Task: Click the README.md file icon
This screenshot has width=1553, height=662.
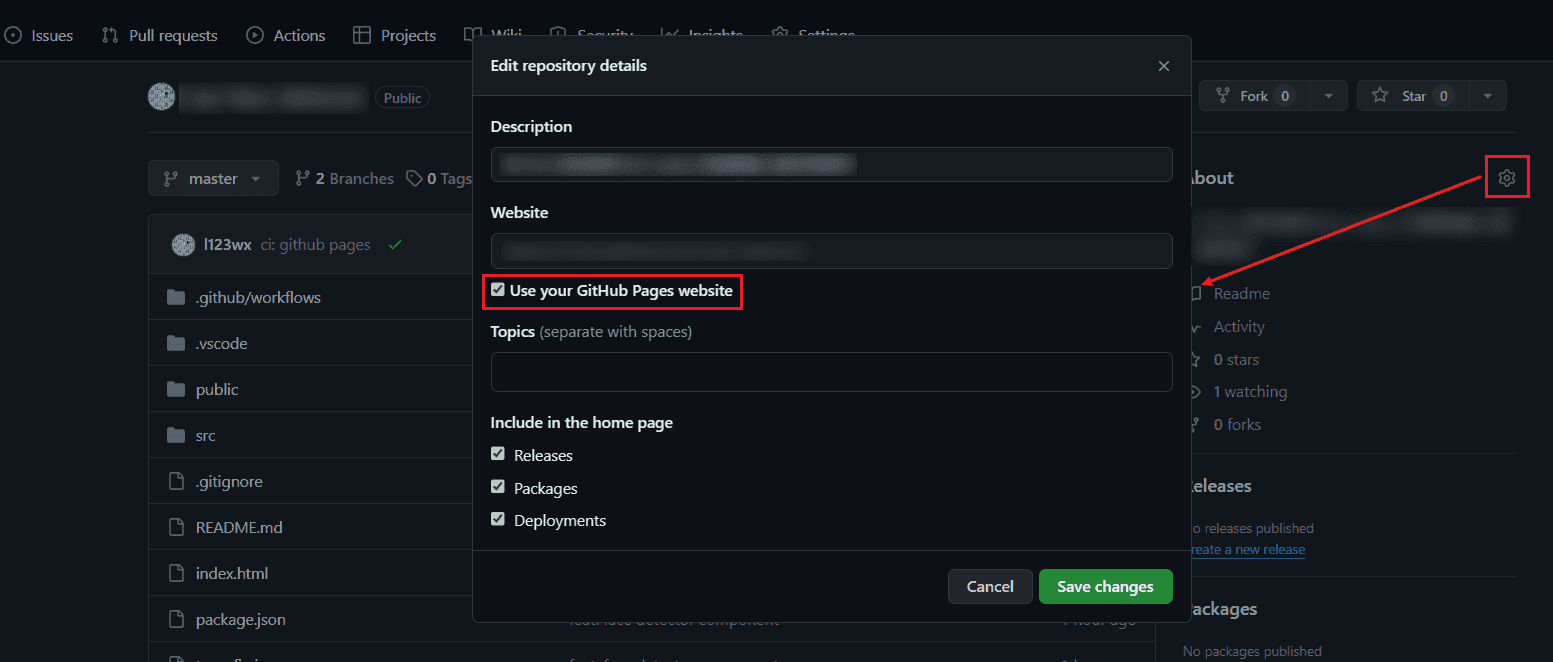Action: coord(177,527)
